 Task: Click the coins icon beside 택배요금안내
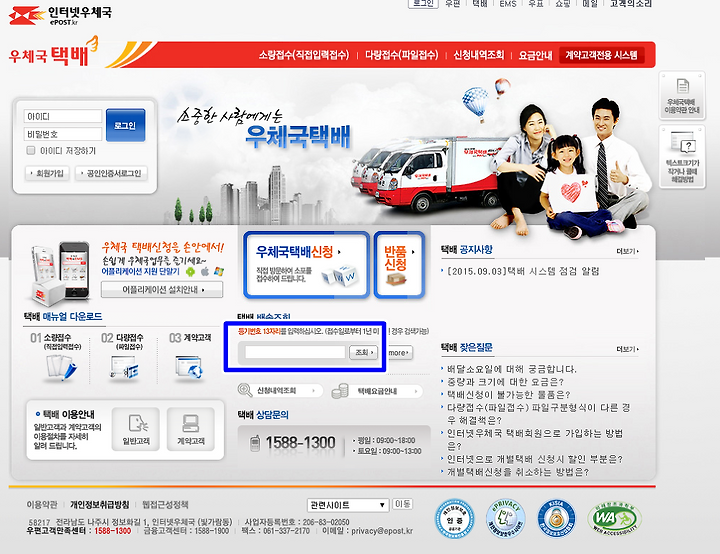[x=340, y=391]
